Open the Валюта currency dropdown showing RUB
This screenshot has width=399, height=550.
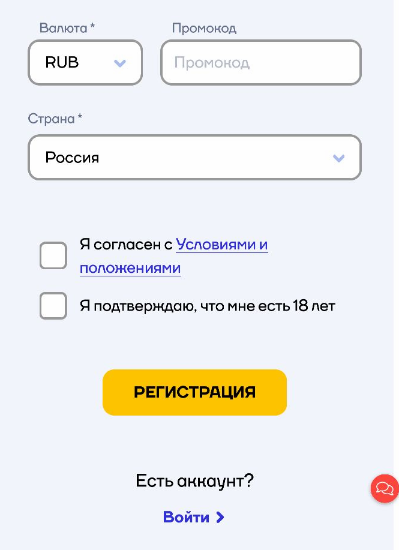85,62
